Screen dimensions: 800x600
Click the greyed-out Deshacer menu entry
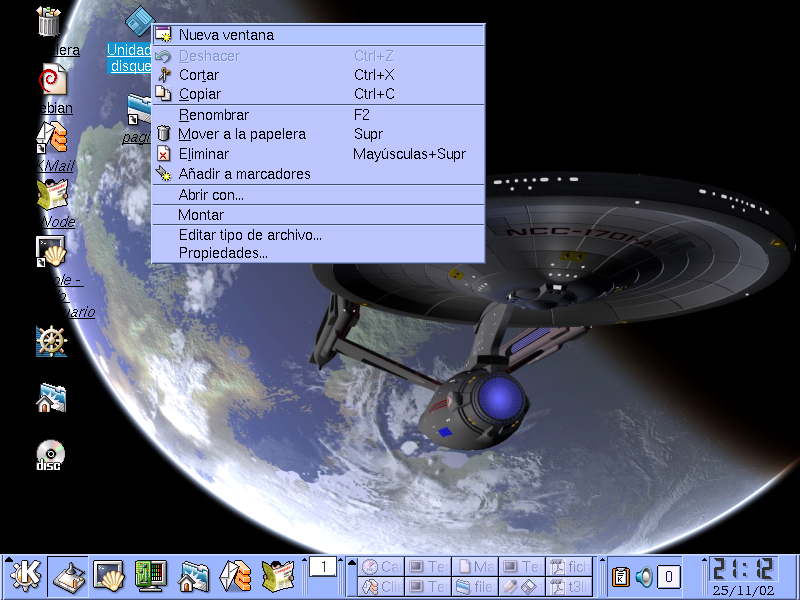(318, 56)
